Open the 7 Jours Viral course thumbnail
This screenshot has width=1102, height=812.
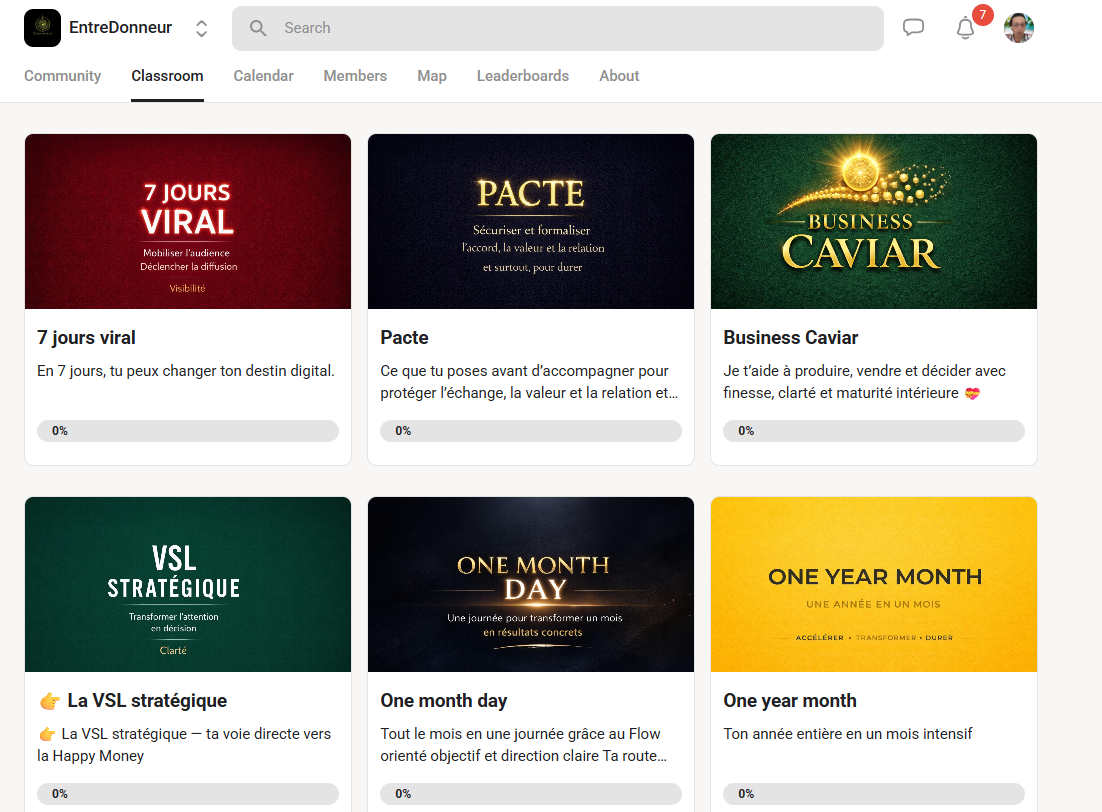click(188, 222)
